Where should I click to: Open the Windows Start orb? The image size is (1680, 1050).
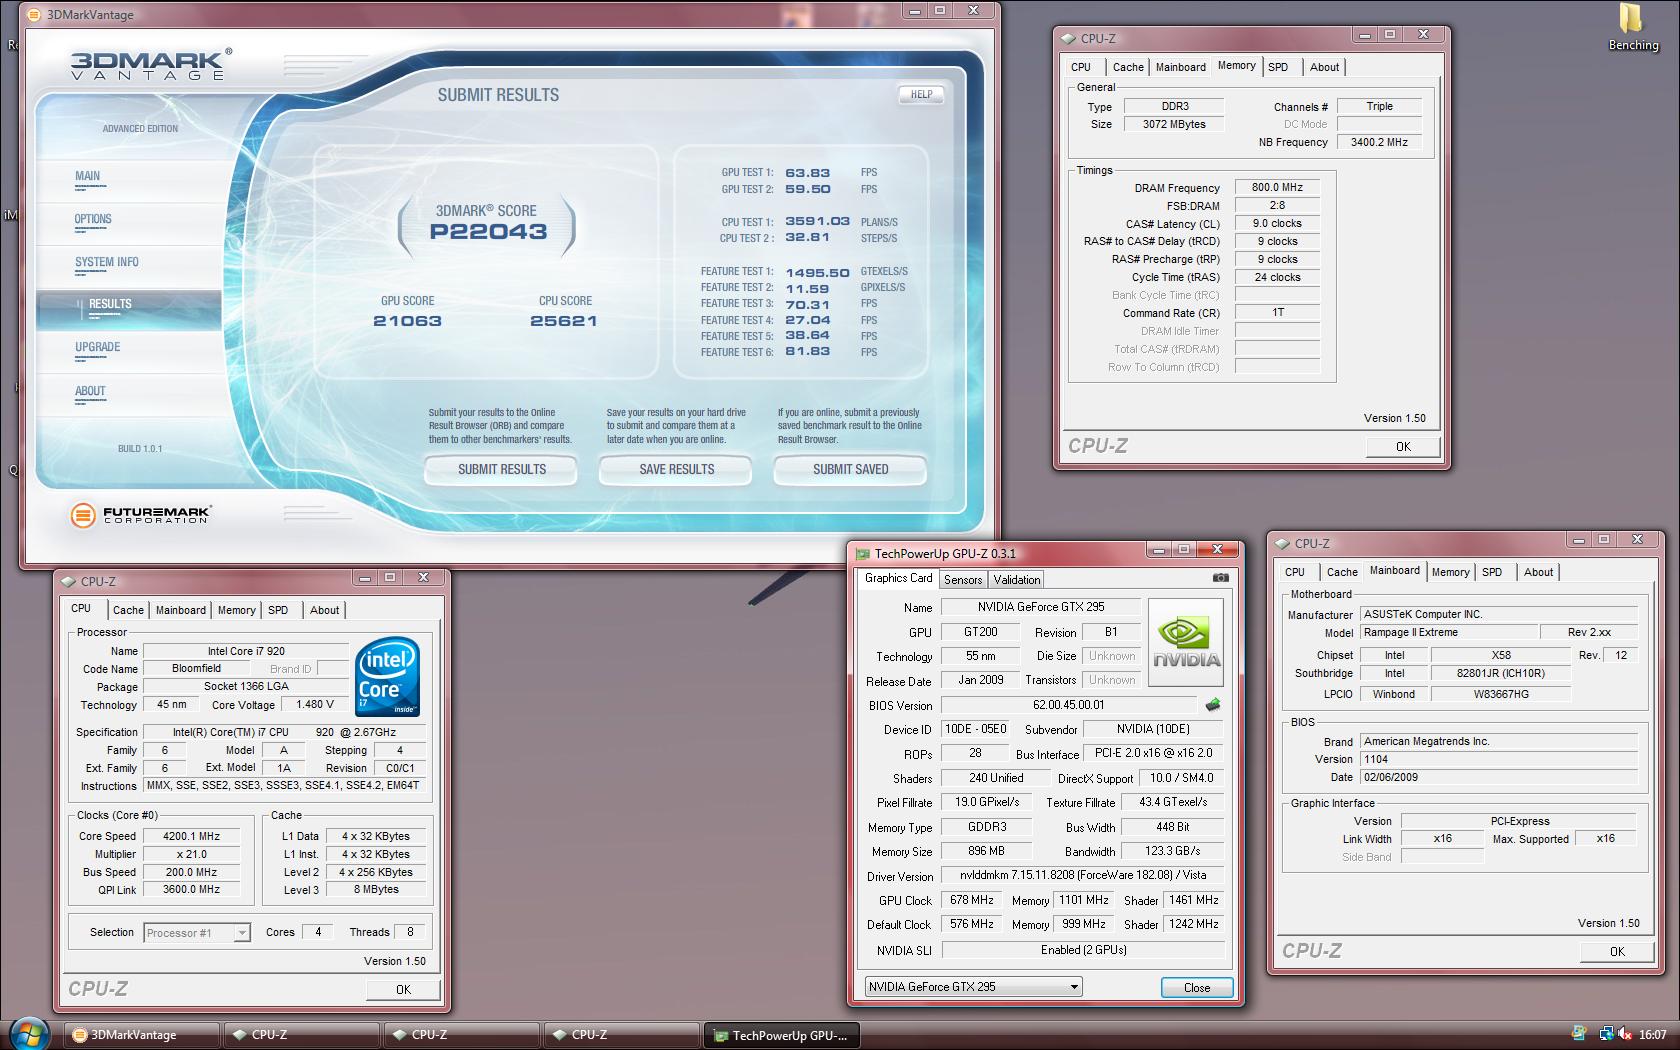click(28, 1033)
